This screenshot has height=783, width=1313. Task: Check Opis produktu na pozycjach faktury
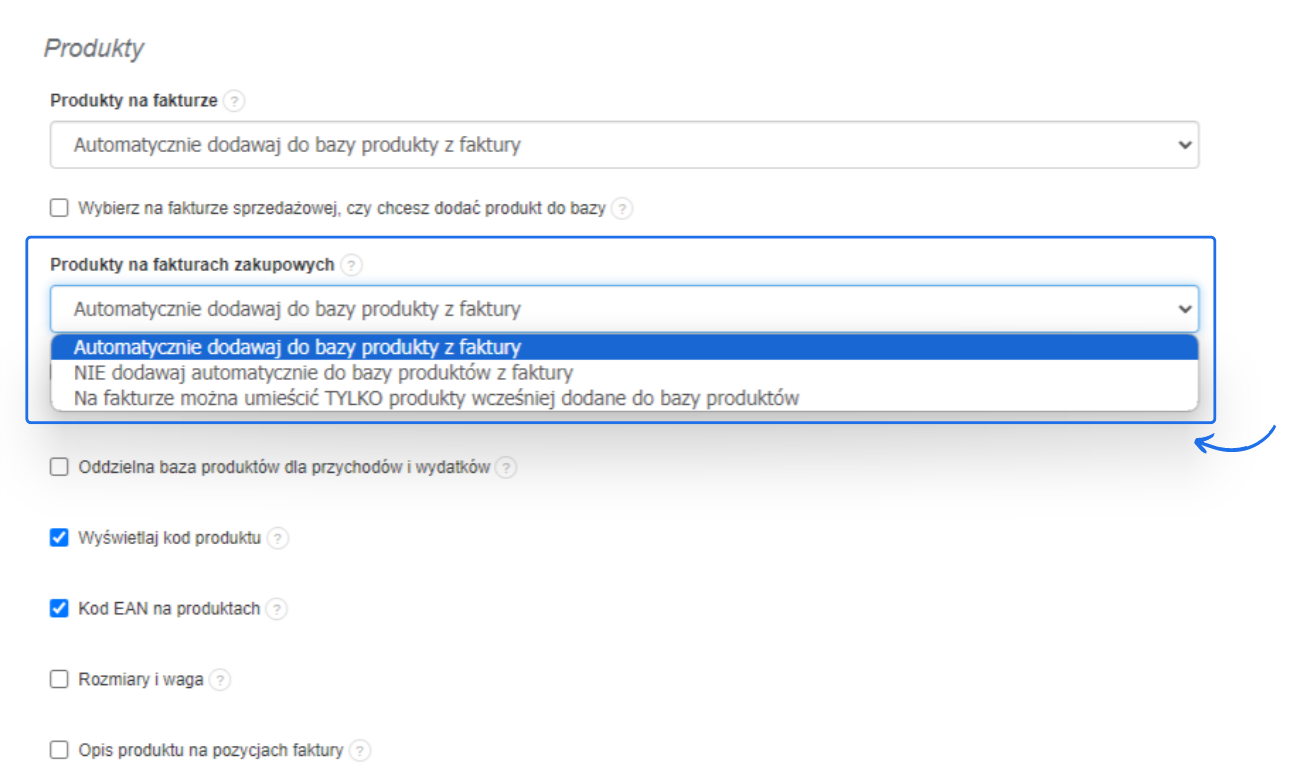coord(59,749)
